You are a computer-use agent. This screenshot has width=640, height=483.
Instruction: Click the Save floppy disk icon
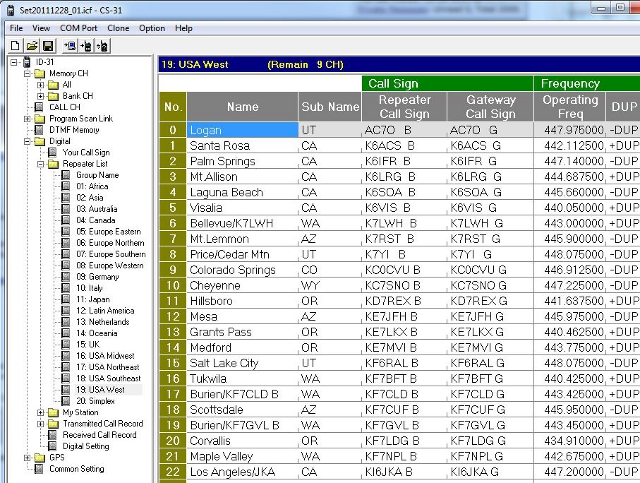pyautogui.click(x=47, y=46)
